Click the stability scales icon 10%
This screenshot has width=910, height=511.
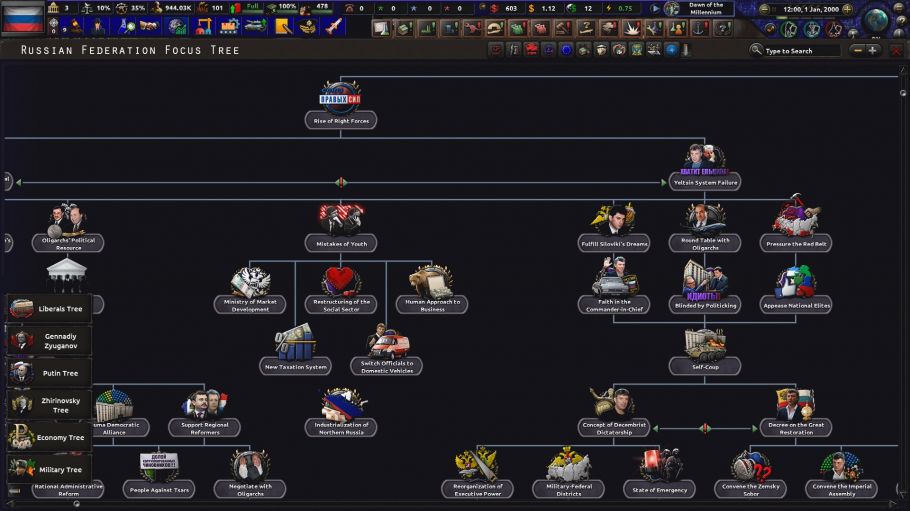88,8
